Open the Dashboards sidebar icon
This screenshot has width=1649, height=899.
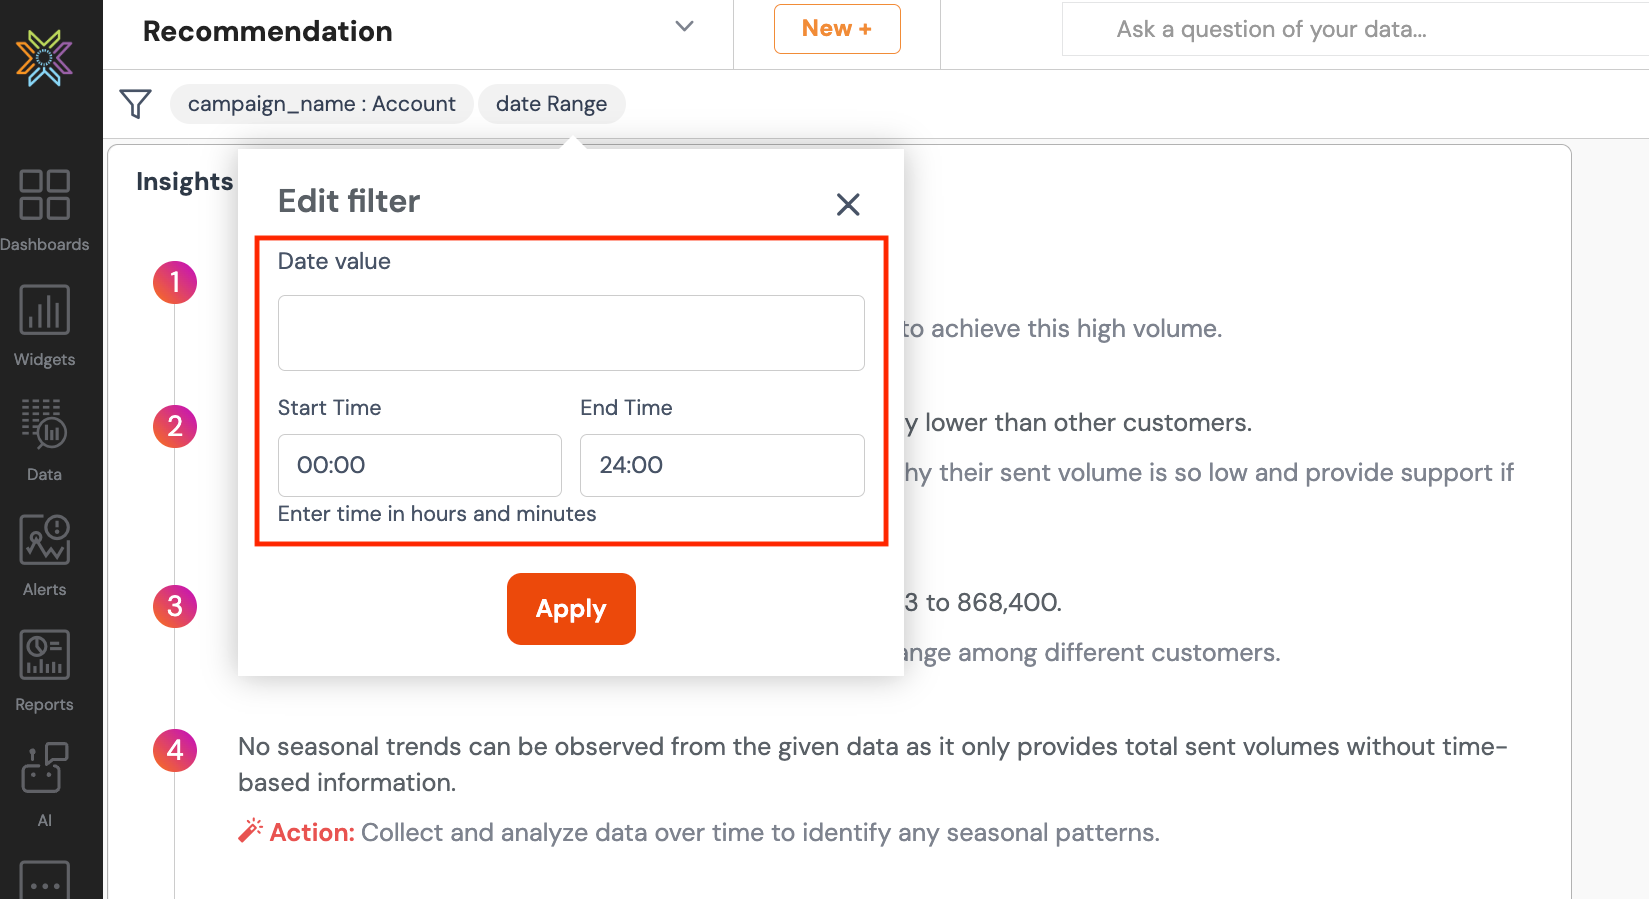[x=45, y=194]
